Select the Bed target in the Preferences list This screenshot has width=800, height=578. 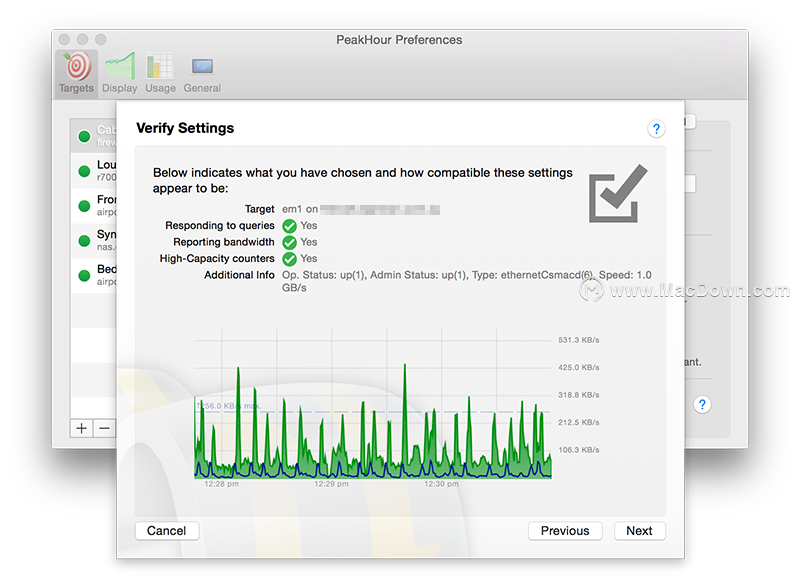point(94,275)
